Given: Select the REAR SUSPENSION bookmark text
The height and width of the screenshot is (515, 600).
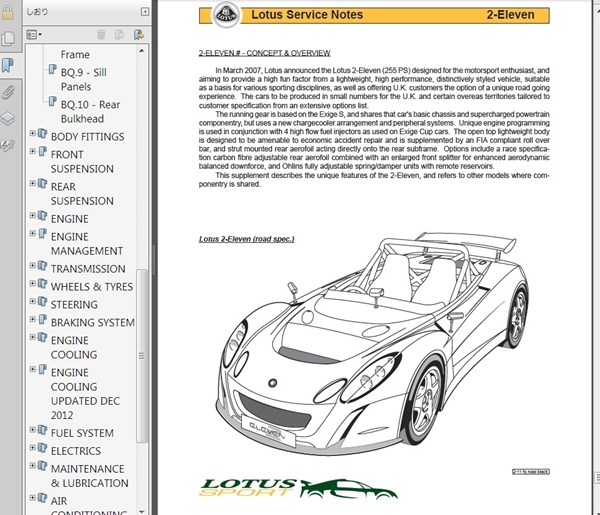Looking at the screenshot, I should point(82,194).
